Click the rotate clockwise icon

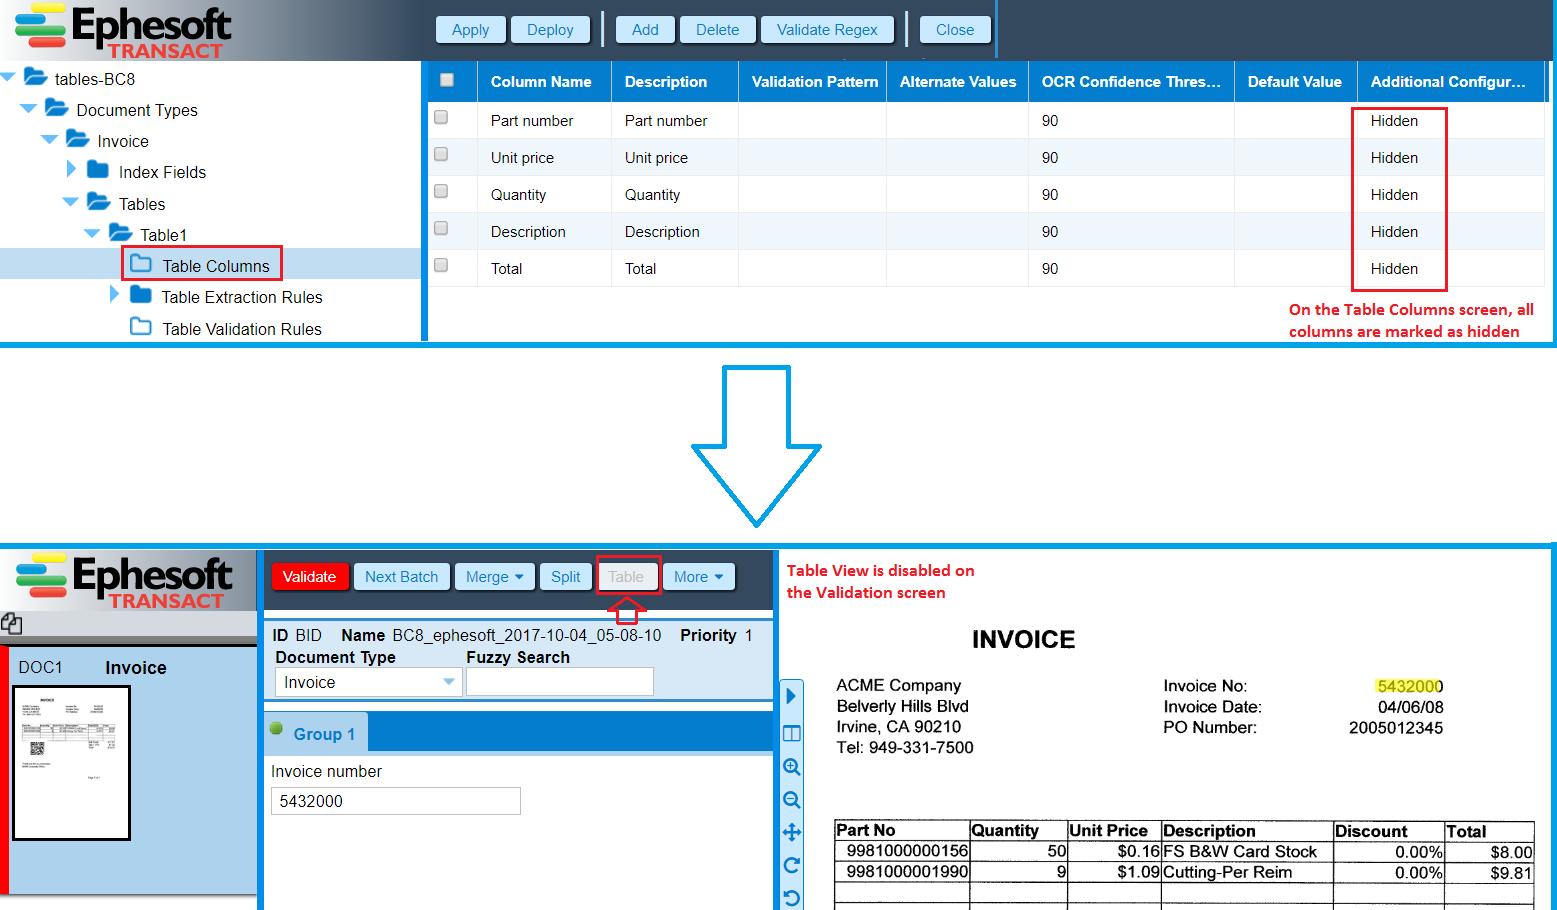tap(792, 865)
